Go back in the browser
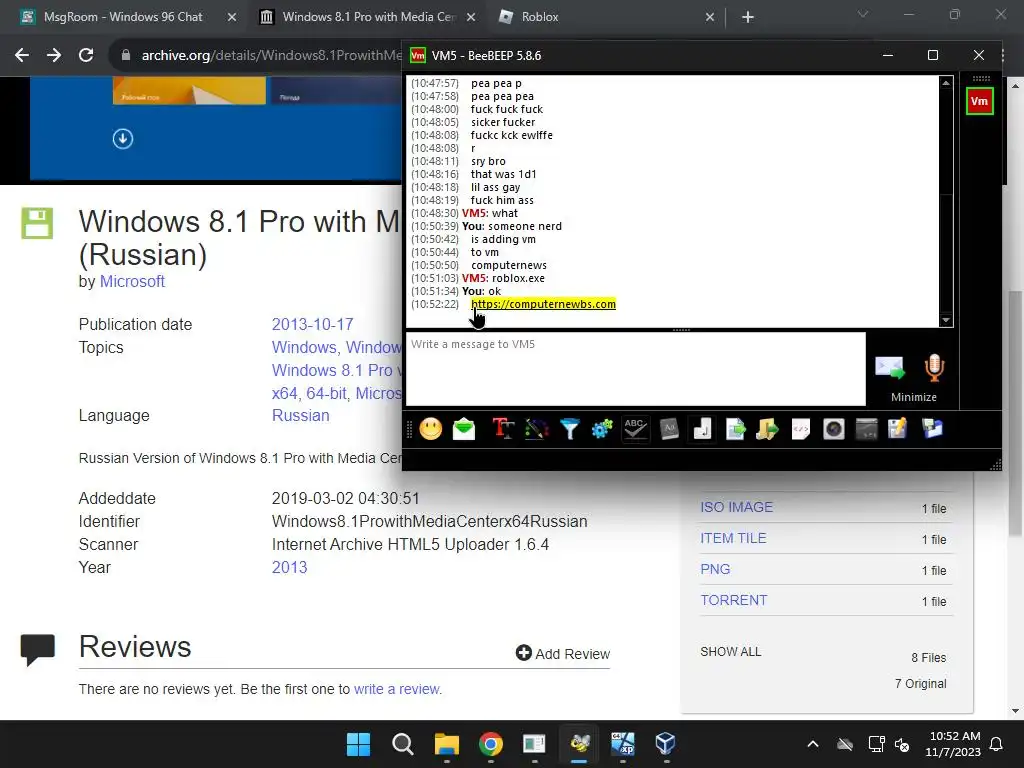Image resolution: width=1024 pixels, height=768 pixels. [x=22, y=56]
